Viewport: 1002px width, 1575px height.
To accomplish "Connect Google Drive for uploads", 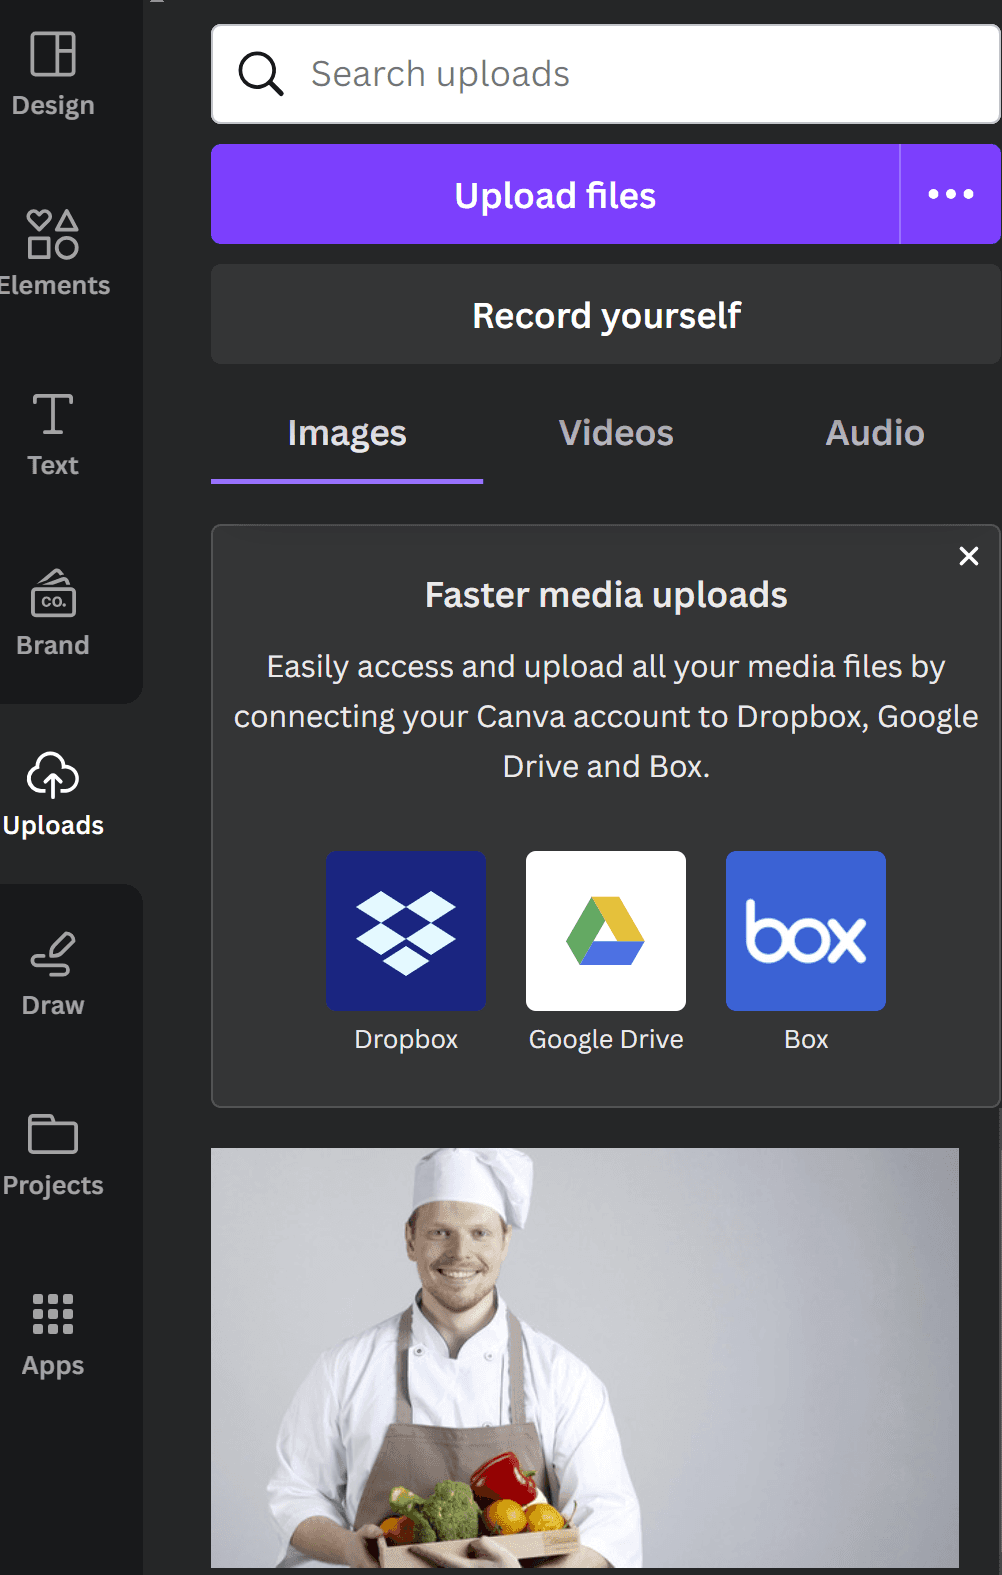I will pos(606,931).
